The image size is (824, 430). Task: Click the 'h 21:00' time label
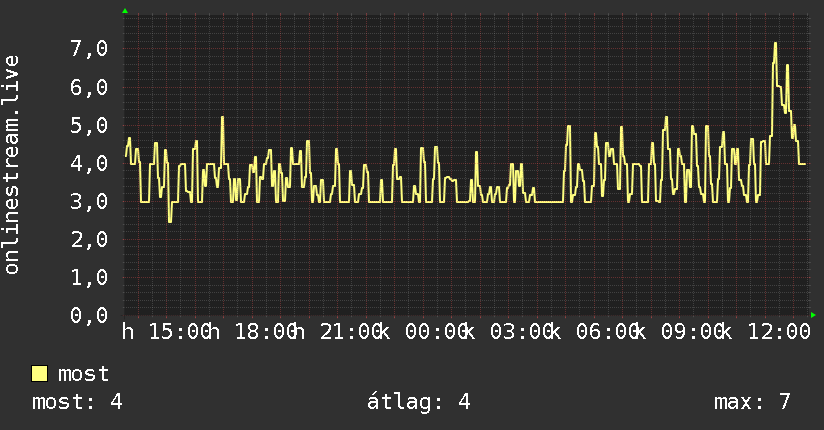tap(337, 332)
